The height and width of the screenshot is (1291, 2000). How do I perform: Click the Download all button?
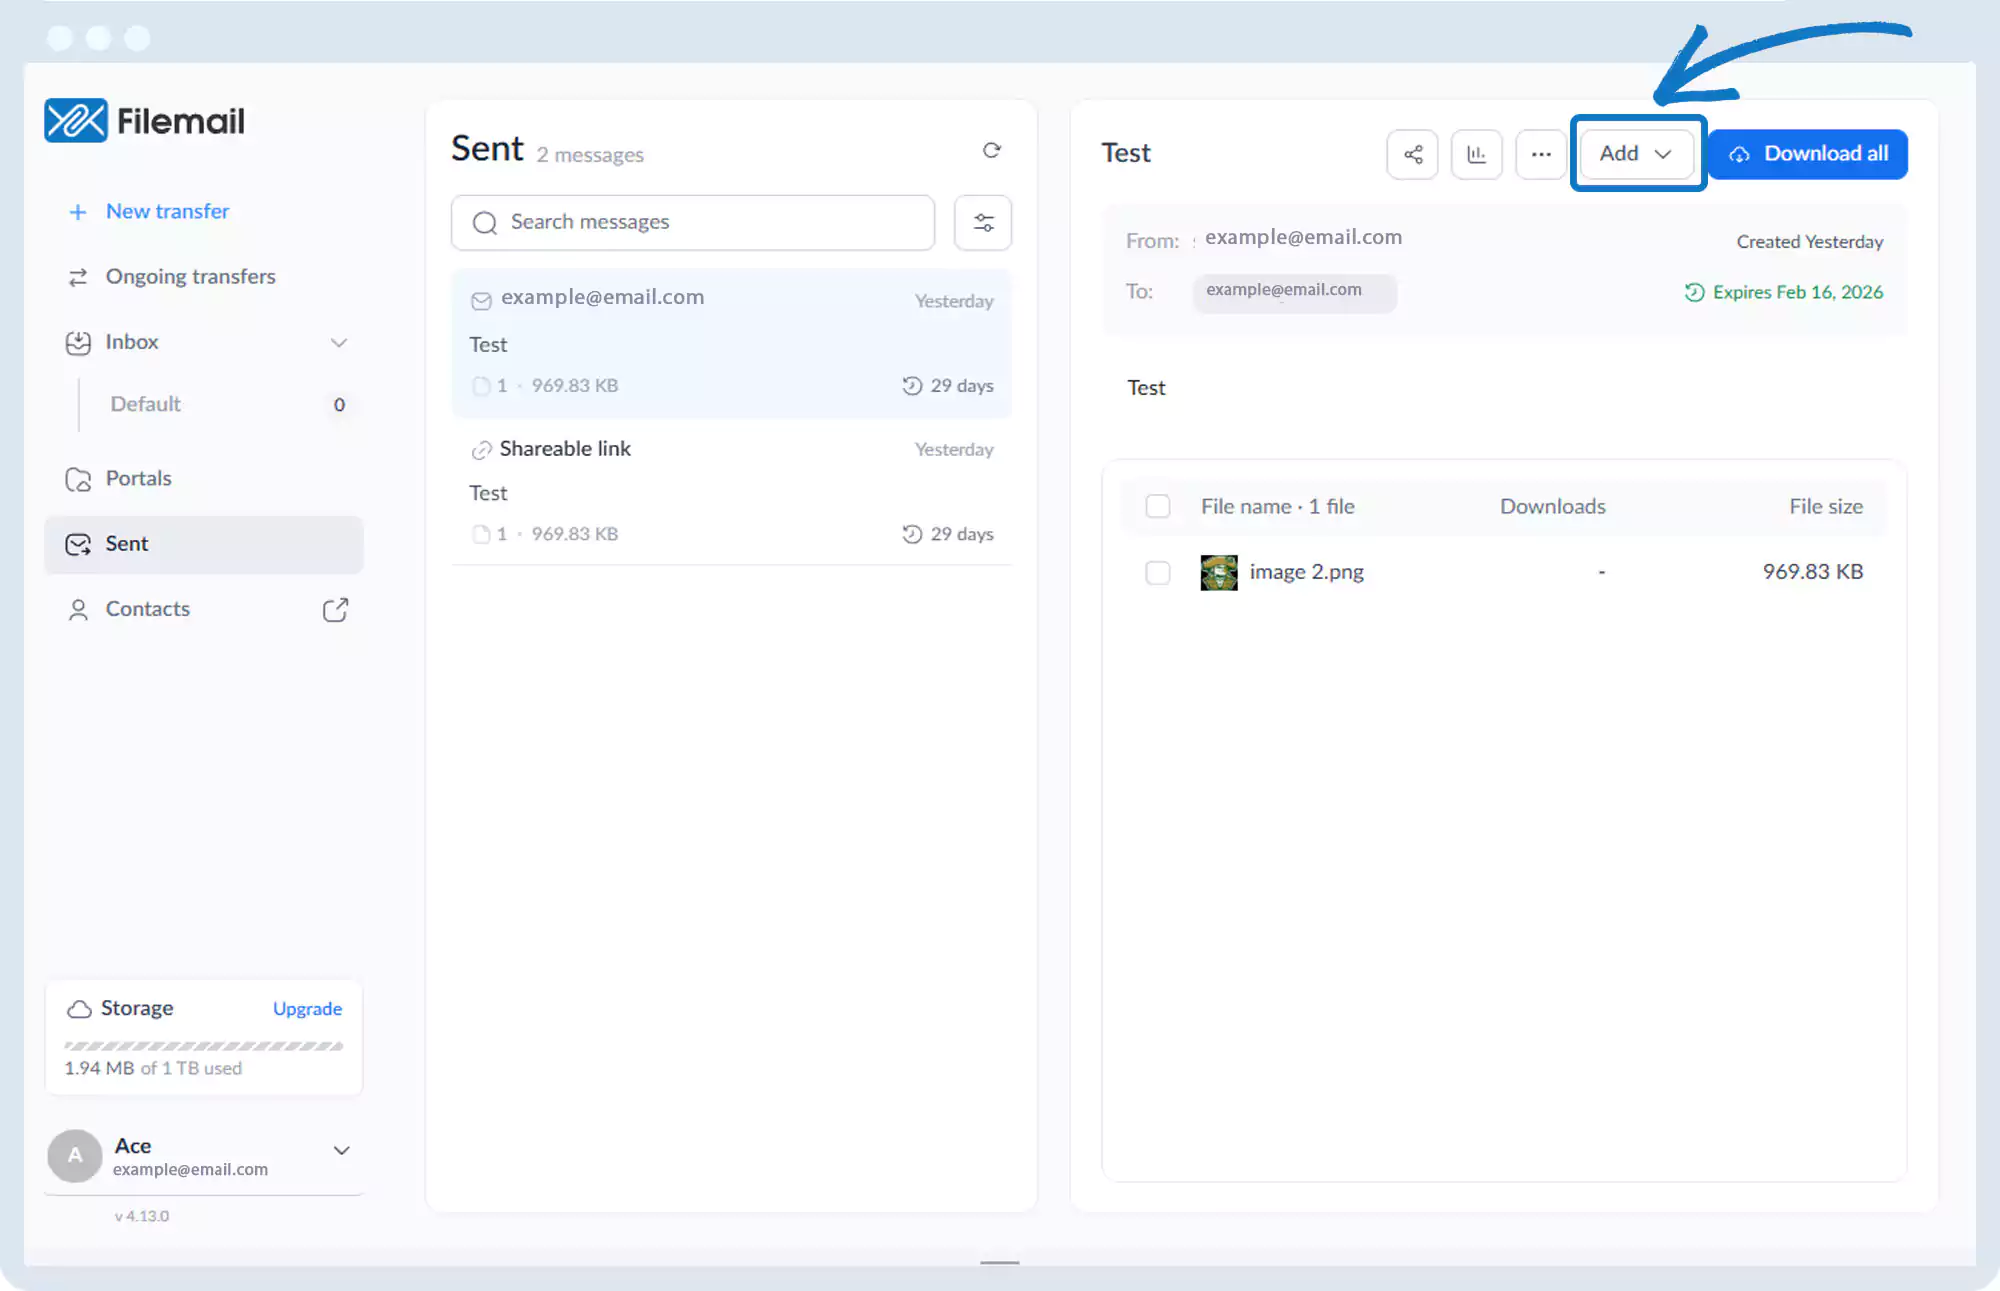[x=1808, y=154]
